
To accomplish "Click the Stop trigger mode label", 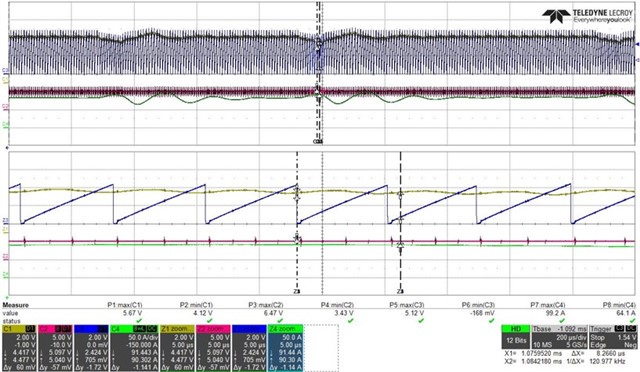I will pyautogui.click(x=598, y=338).
